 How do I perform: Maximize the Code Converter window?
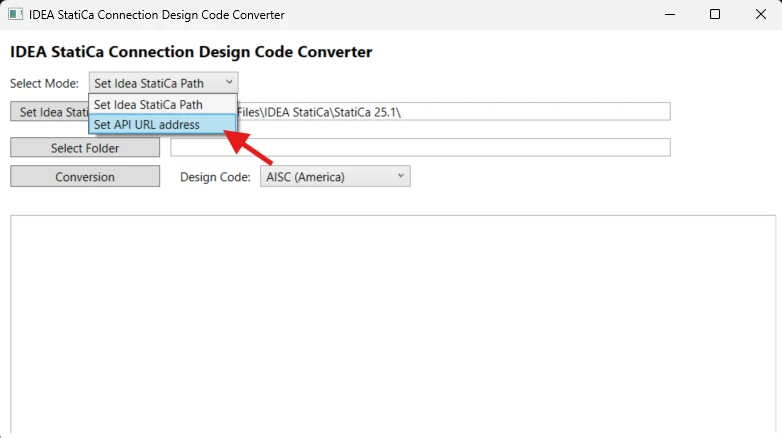point(715,14)
